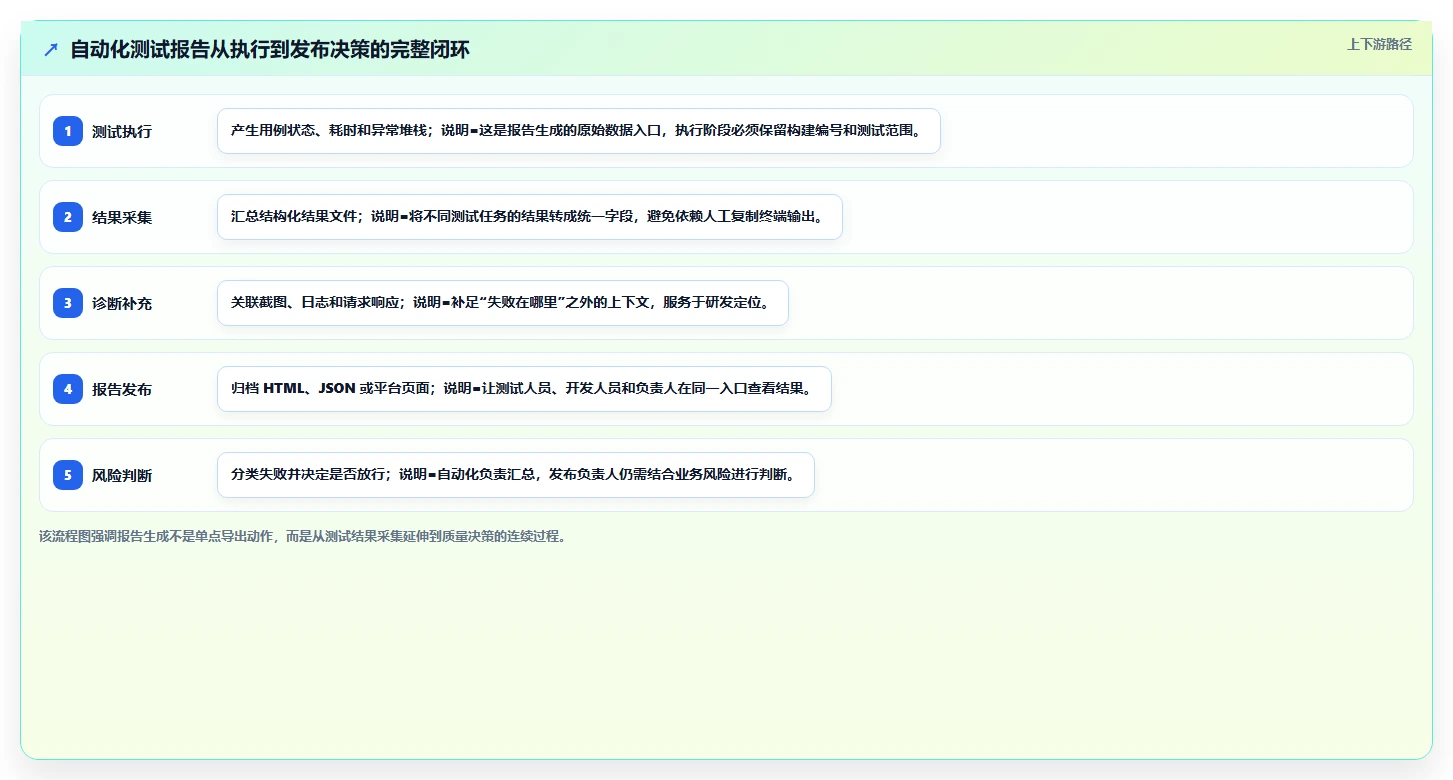Click the 上下游路径 label in header
Screen dimensions: 1453x780
click(x=1379, y=44)
